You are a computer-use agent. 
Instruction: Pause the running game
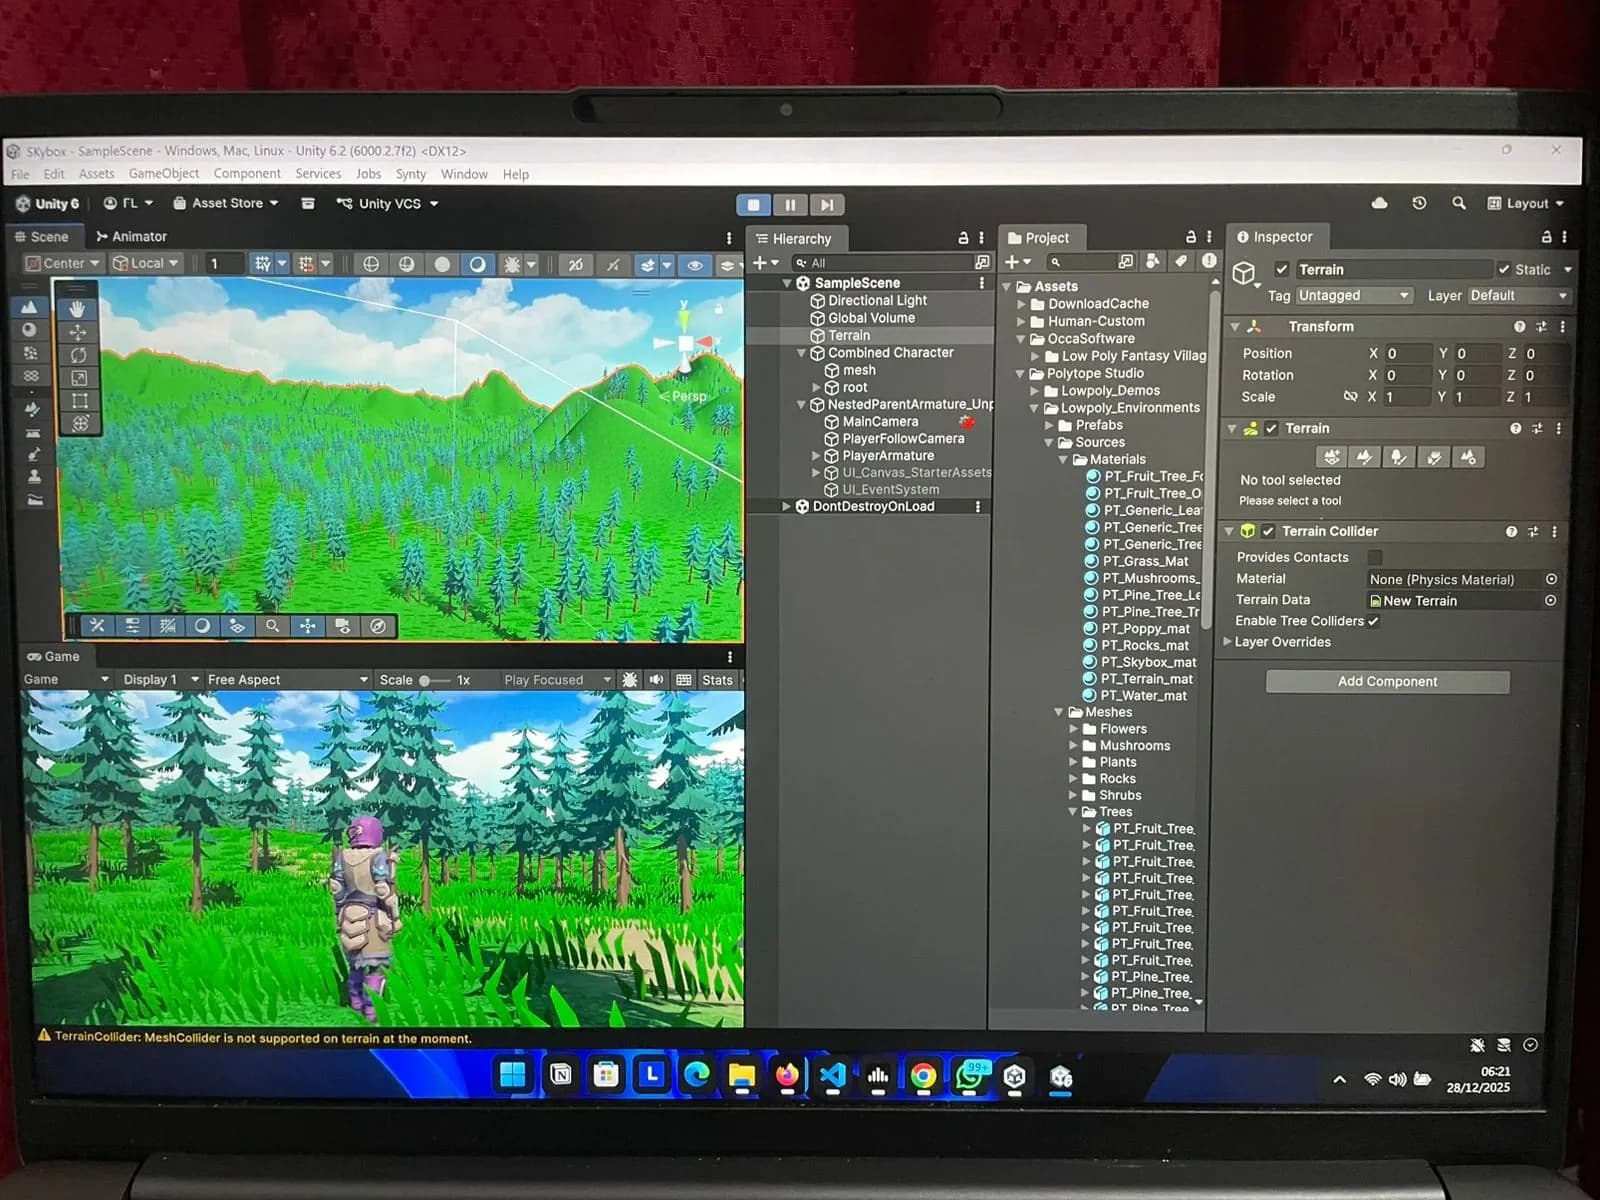790,205
